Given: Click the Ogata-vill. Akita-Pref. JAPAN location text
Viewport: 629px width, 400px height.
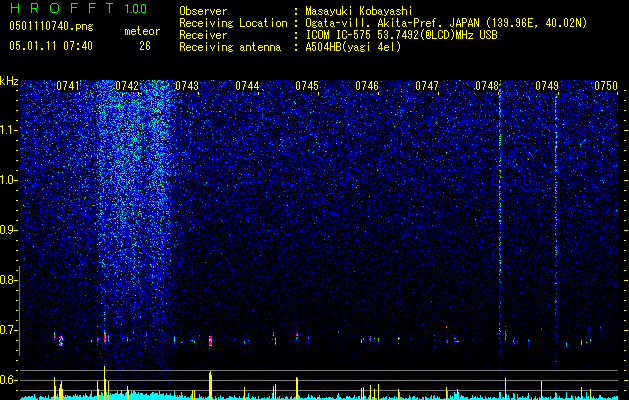Looking at the screenshot, I should click(x=446, y=23).
